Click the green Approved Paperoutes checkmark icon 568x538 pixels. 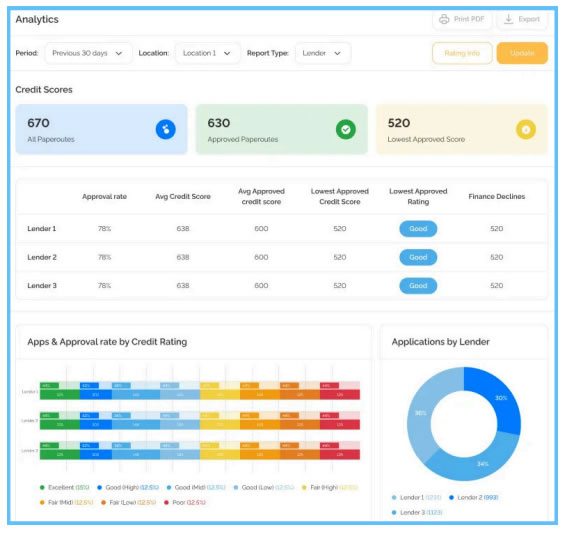click(346, 129)
